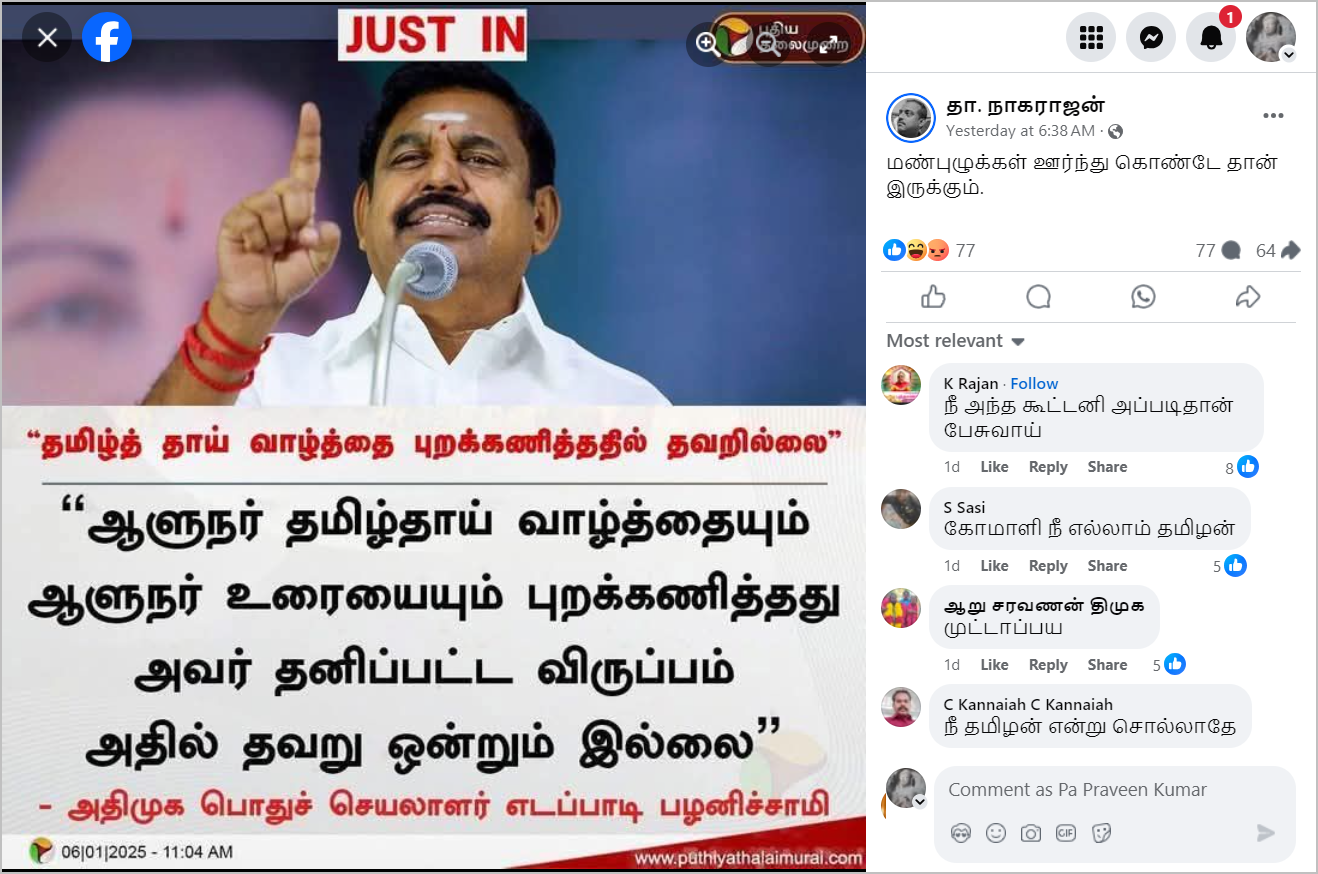Like C Kannaiah's neighbor comment by ஆறு சரவணன்
The width and height of the screenshot is (1318, 874).
(x=994, y=665)
